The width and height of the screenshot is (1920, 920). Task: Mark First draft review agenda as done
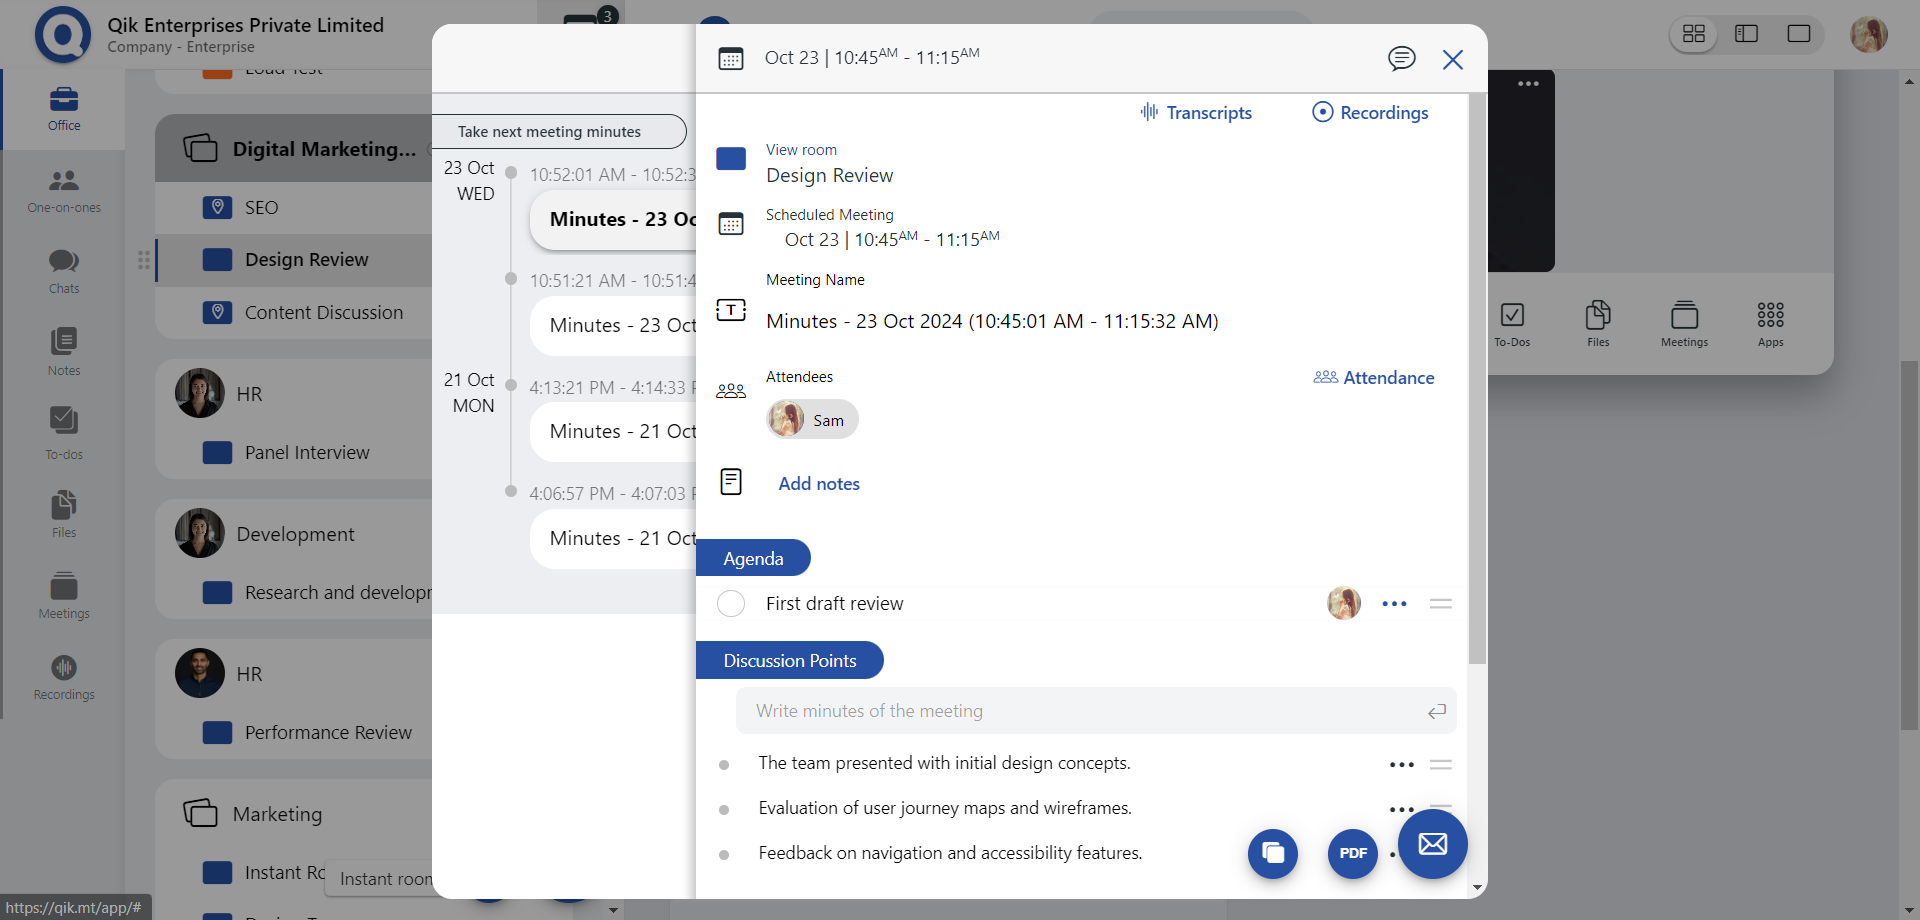pyautogui.click(x=731, y=604)
